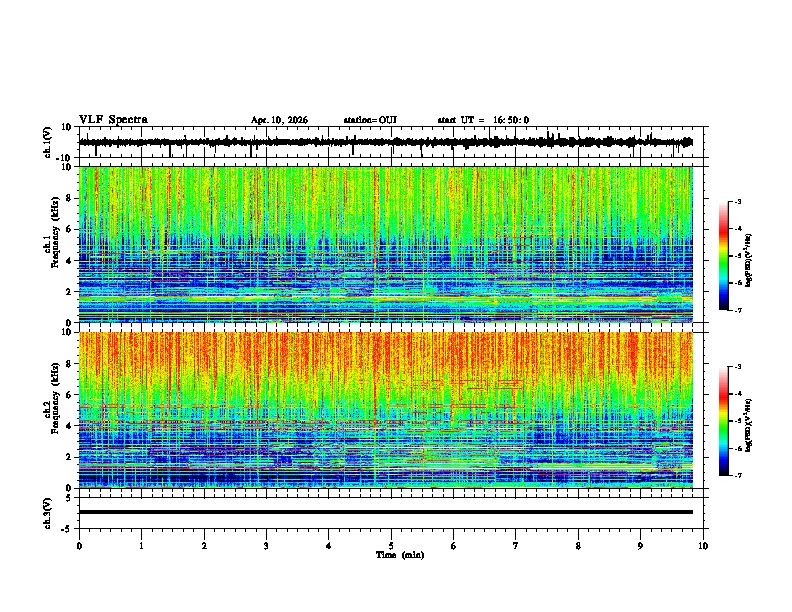The image size is (792, 612).
Task: Click the ch.2 color scale log(PSD) label
Action: click(748, 426)
